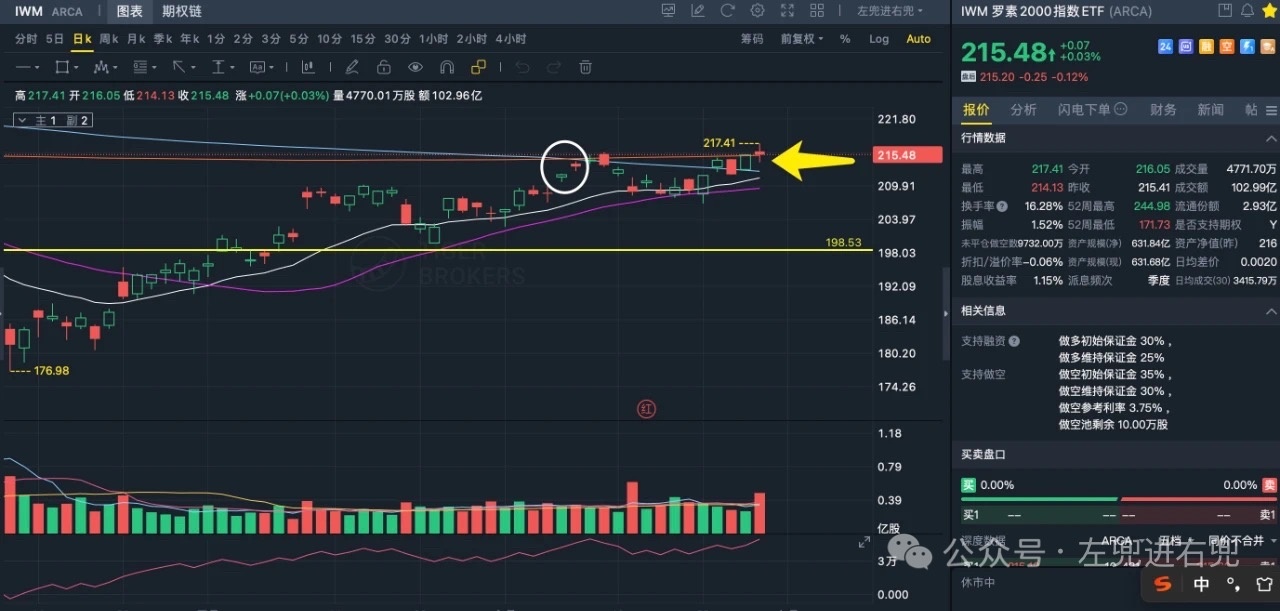Screen dimensions: 1280x611
Task: Switch to the 新闻 tab
Action: point(1210,110)
